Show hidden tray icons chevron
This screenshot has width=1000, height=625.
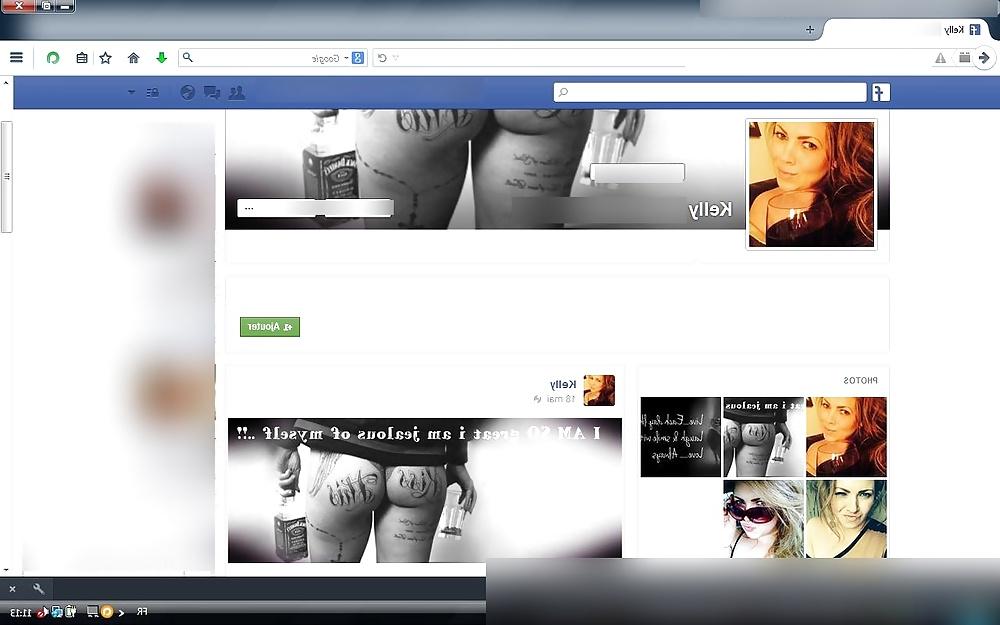[121, 613]
